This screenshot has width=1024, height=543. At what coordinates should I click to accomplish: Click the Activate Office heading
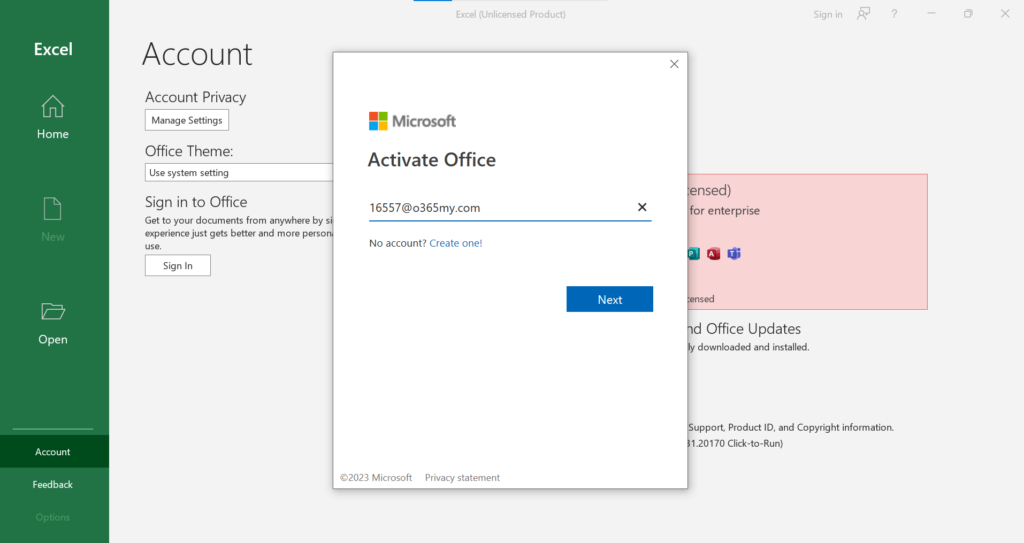coord(432,160)
